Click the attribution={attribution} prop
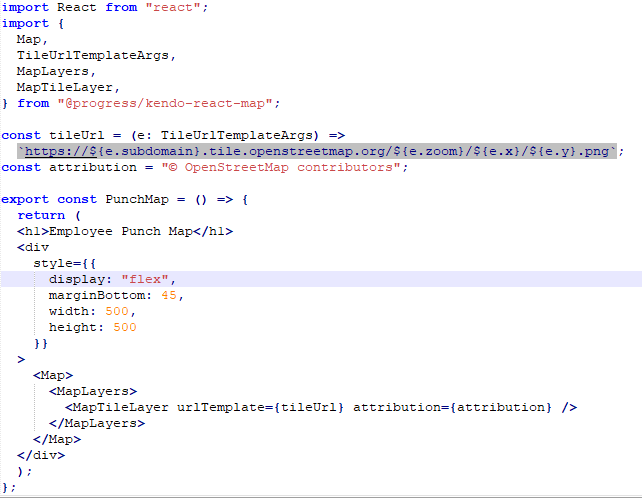Screen dimensions: 642x498 tap(452, 407)
